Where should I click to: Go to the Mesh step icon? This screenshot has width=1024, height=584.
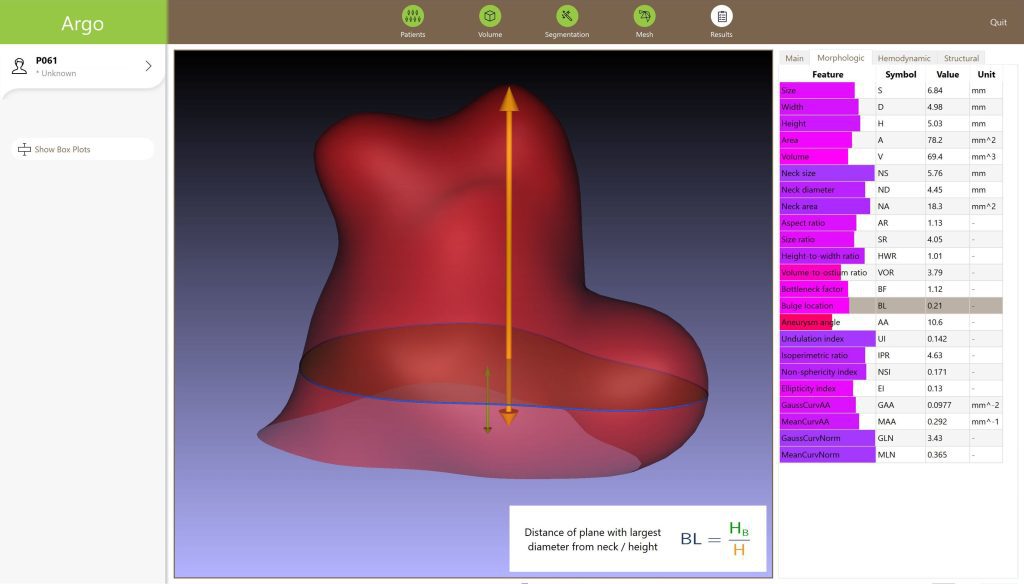[x=644, y=16]
